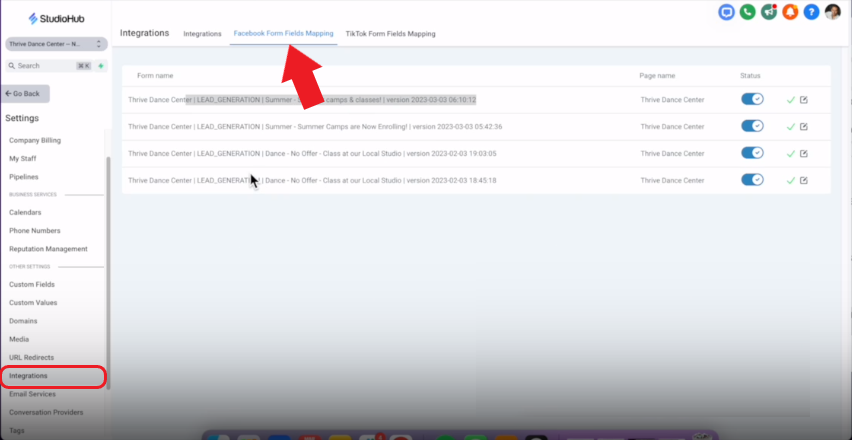Click the settings sidebar vertical scrollbar
This screenshot has width=852, height=440.
[108, 273]
